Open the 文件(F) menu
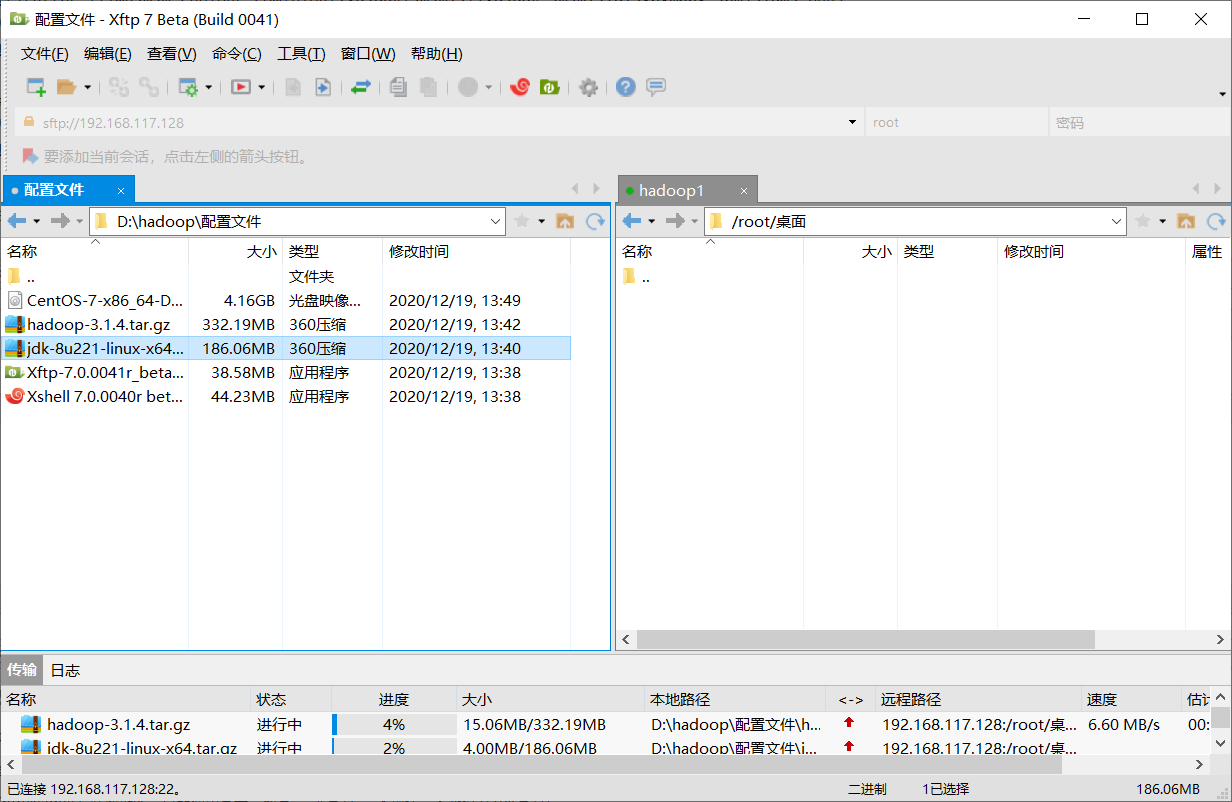The height and width of the screenshot is (802, 1232). tap(45, 54)
